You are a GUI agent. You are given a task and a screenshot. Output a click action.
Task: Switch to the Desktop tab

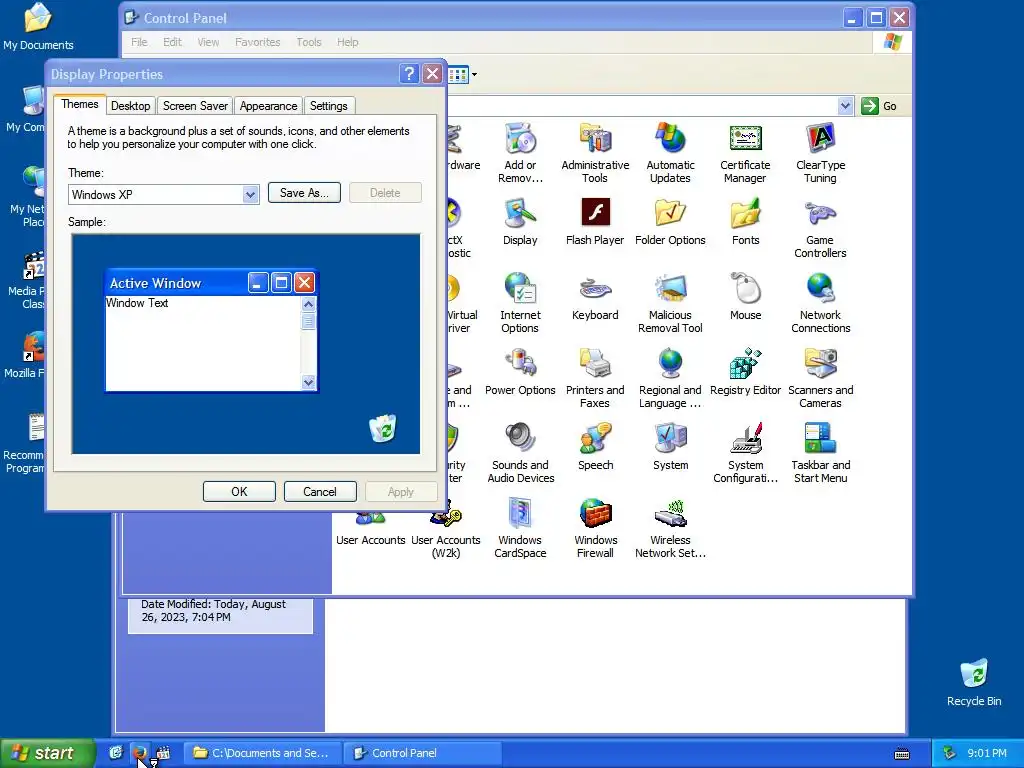[130, 106]
